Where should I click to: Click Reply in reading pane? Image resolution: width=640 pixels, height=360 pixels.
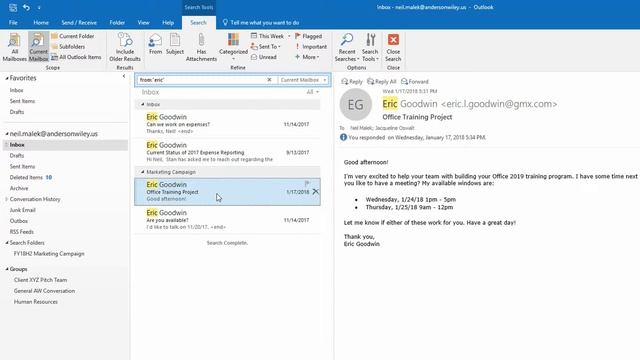click(x=352, y=82)
